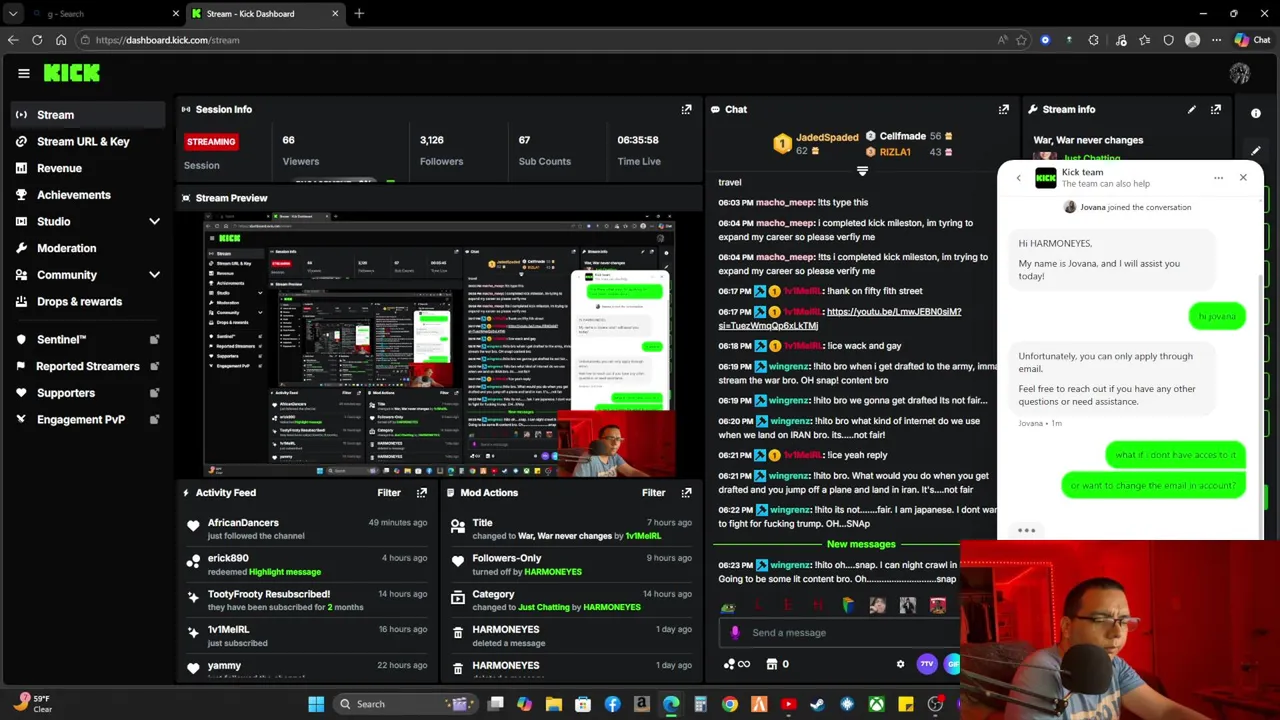Open the support chat options (three dots)
The image size is (1280, 720).
[1218, 178]
